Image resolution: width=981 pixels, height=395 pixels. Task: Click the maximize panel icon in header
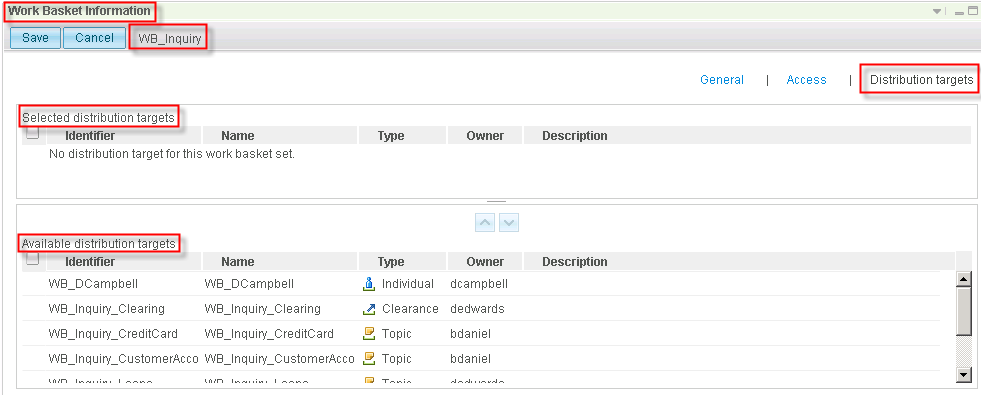tap(972, 11)
